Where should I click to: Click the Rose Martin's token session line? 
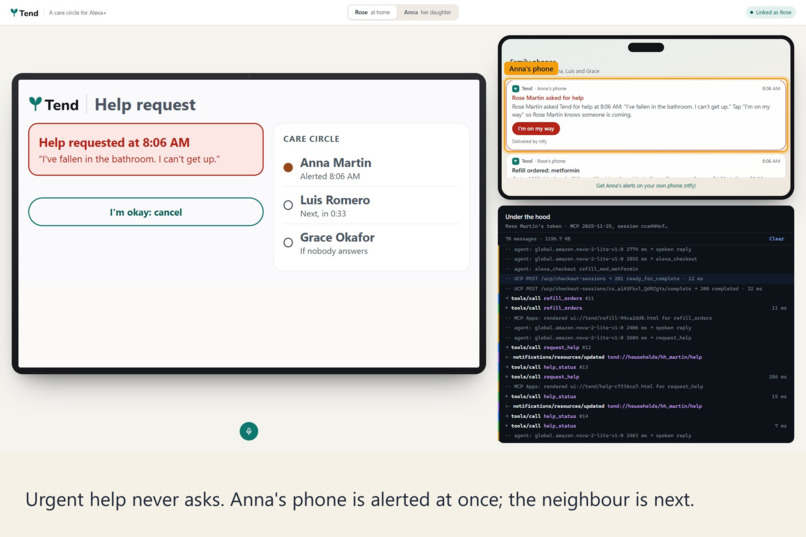coord(586,226)
